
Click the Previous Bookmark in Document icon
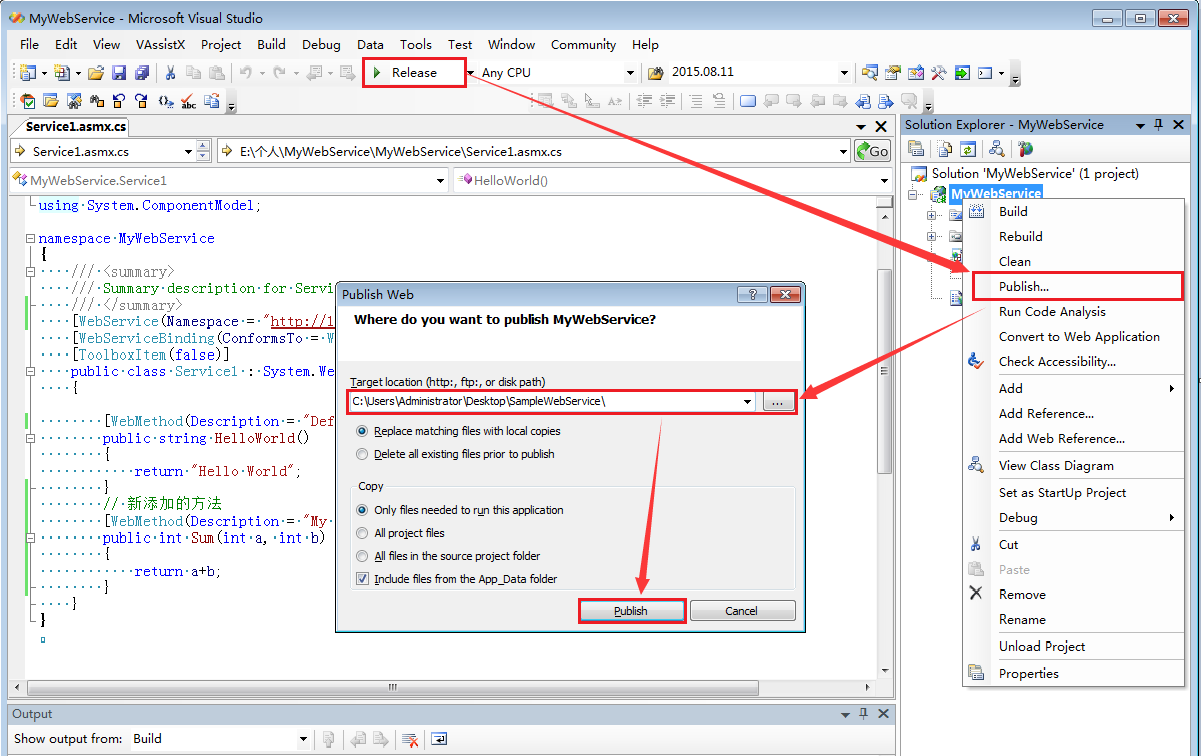coord(861,101)
